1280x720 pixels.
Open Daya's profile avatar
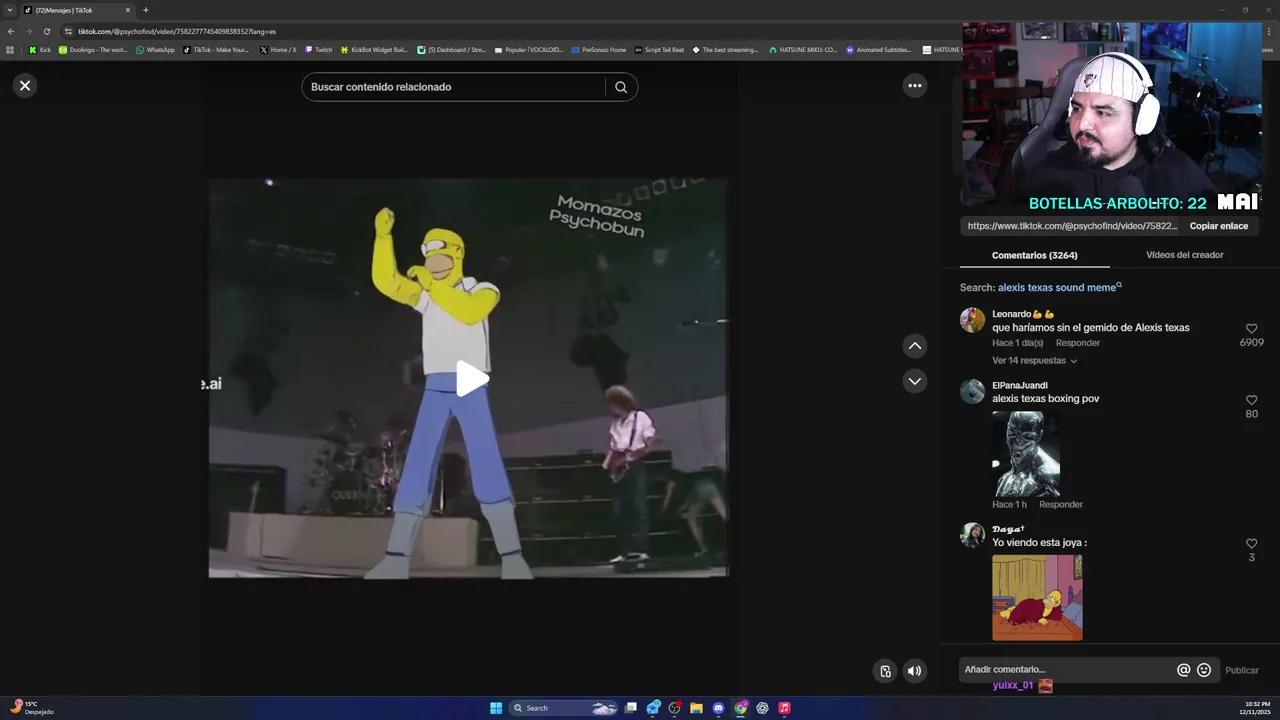coord(972,535)
